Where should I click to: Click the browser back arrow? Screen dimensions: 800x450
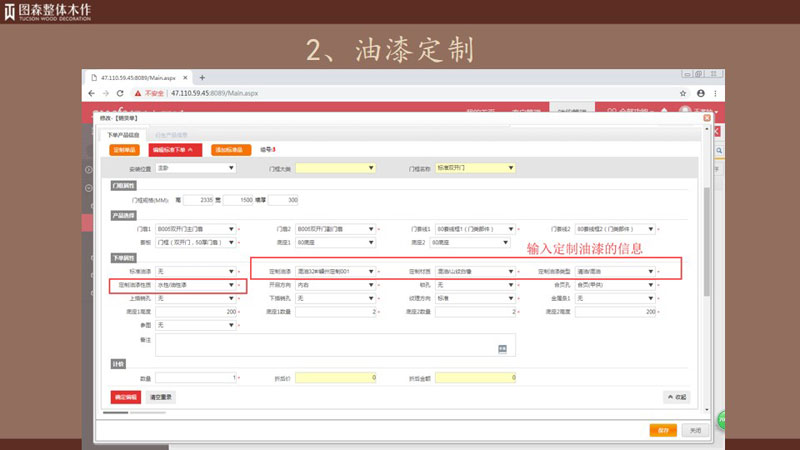click(92, 93)
